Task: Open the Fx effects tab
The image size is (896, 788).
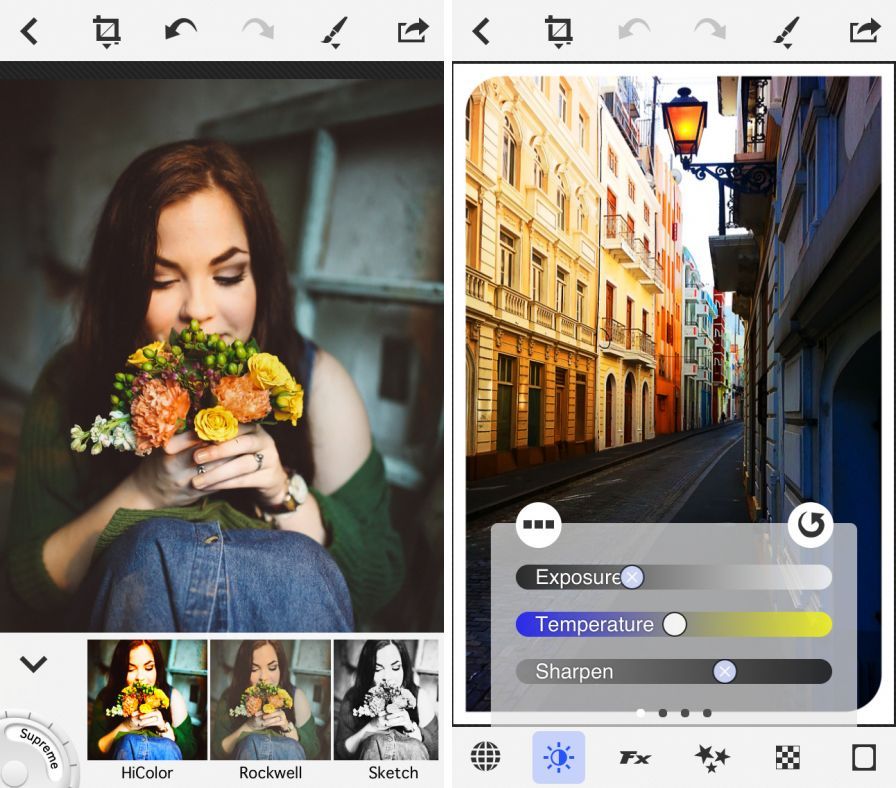Action: point(634,758)
